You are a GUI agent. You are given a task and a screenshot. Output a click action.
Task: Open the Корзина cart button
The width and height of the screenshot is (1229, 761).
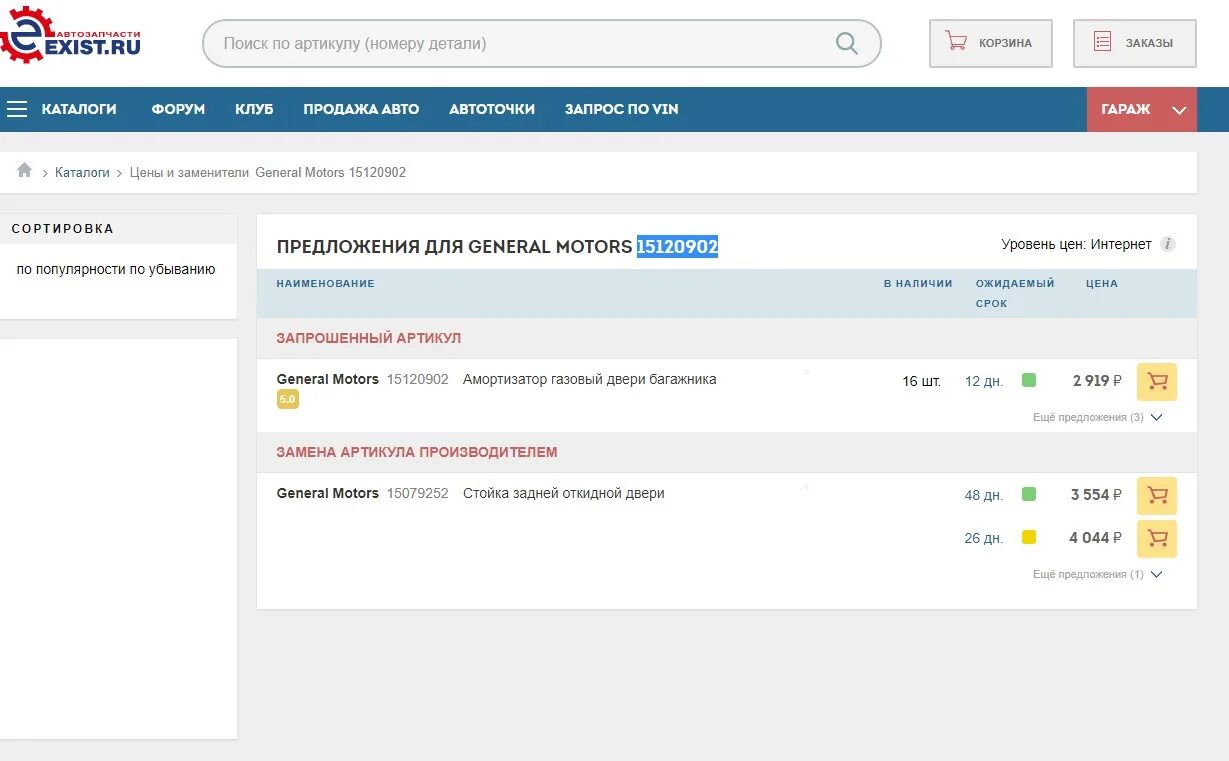tap(990, 43)
